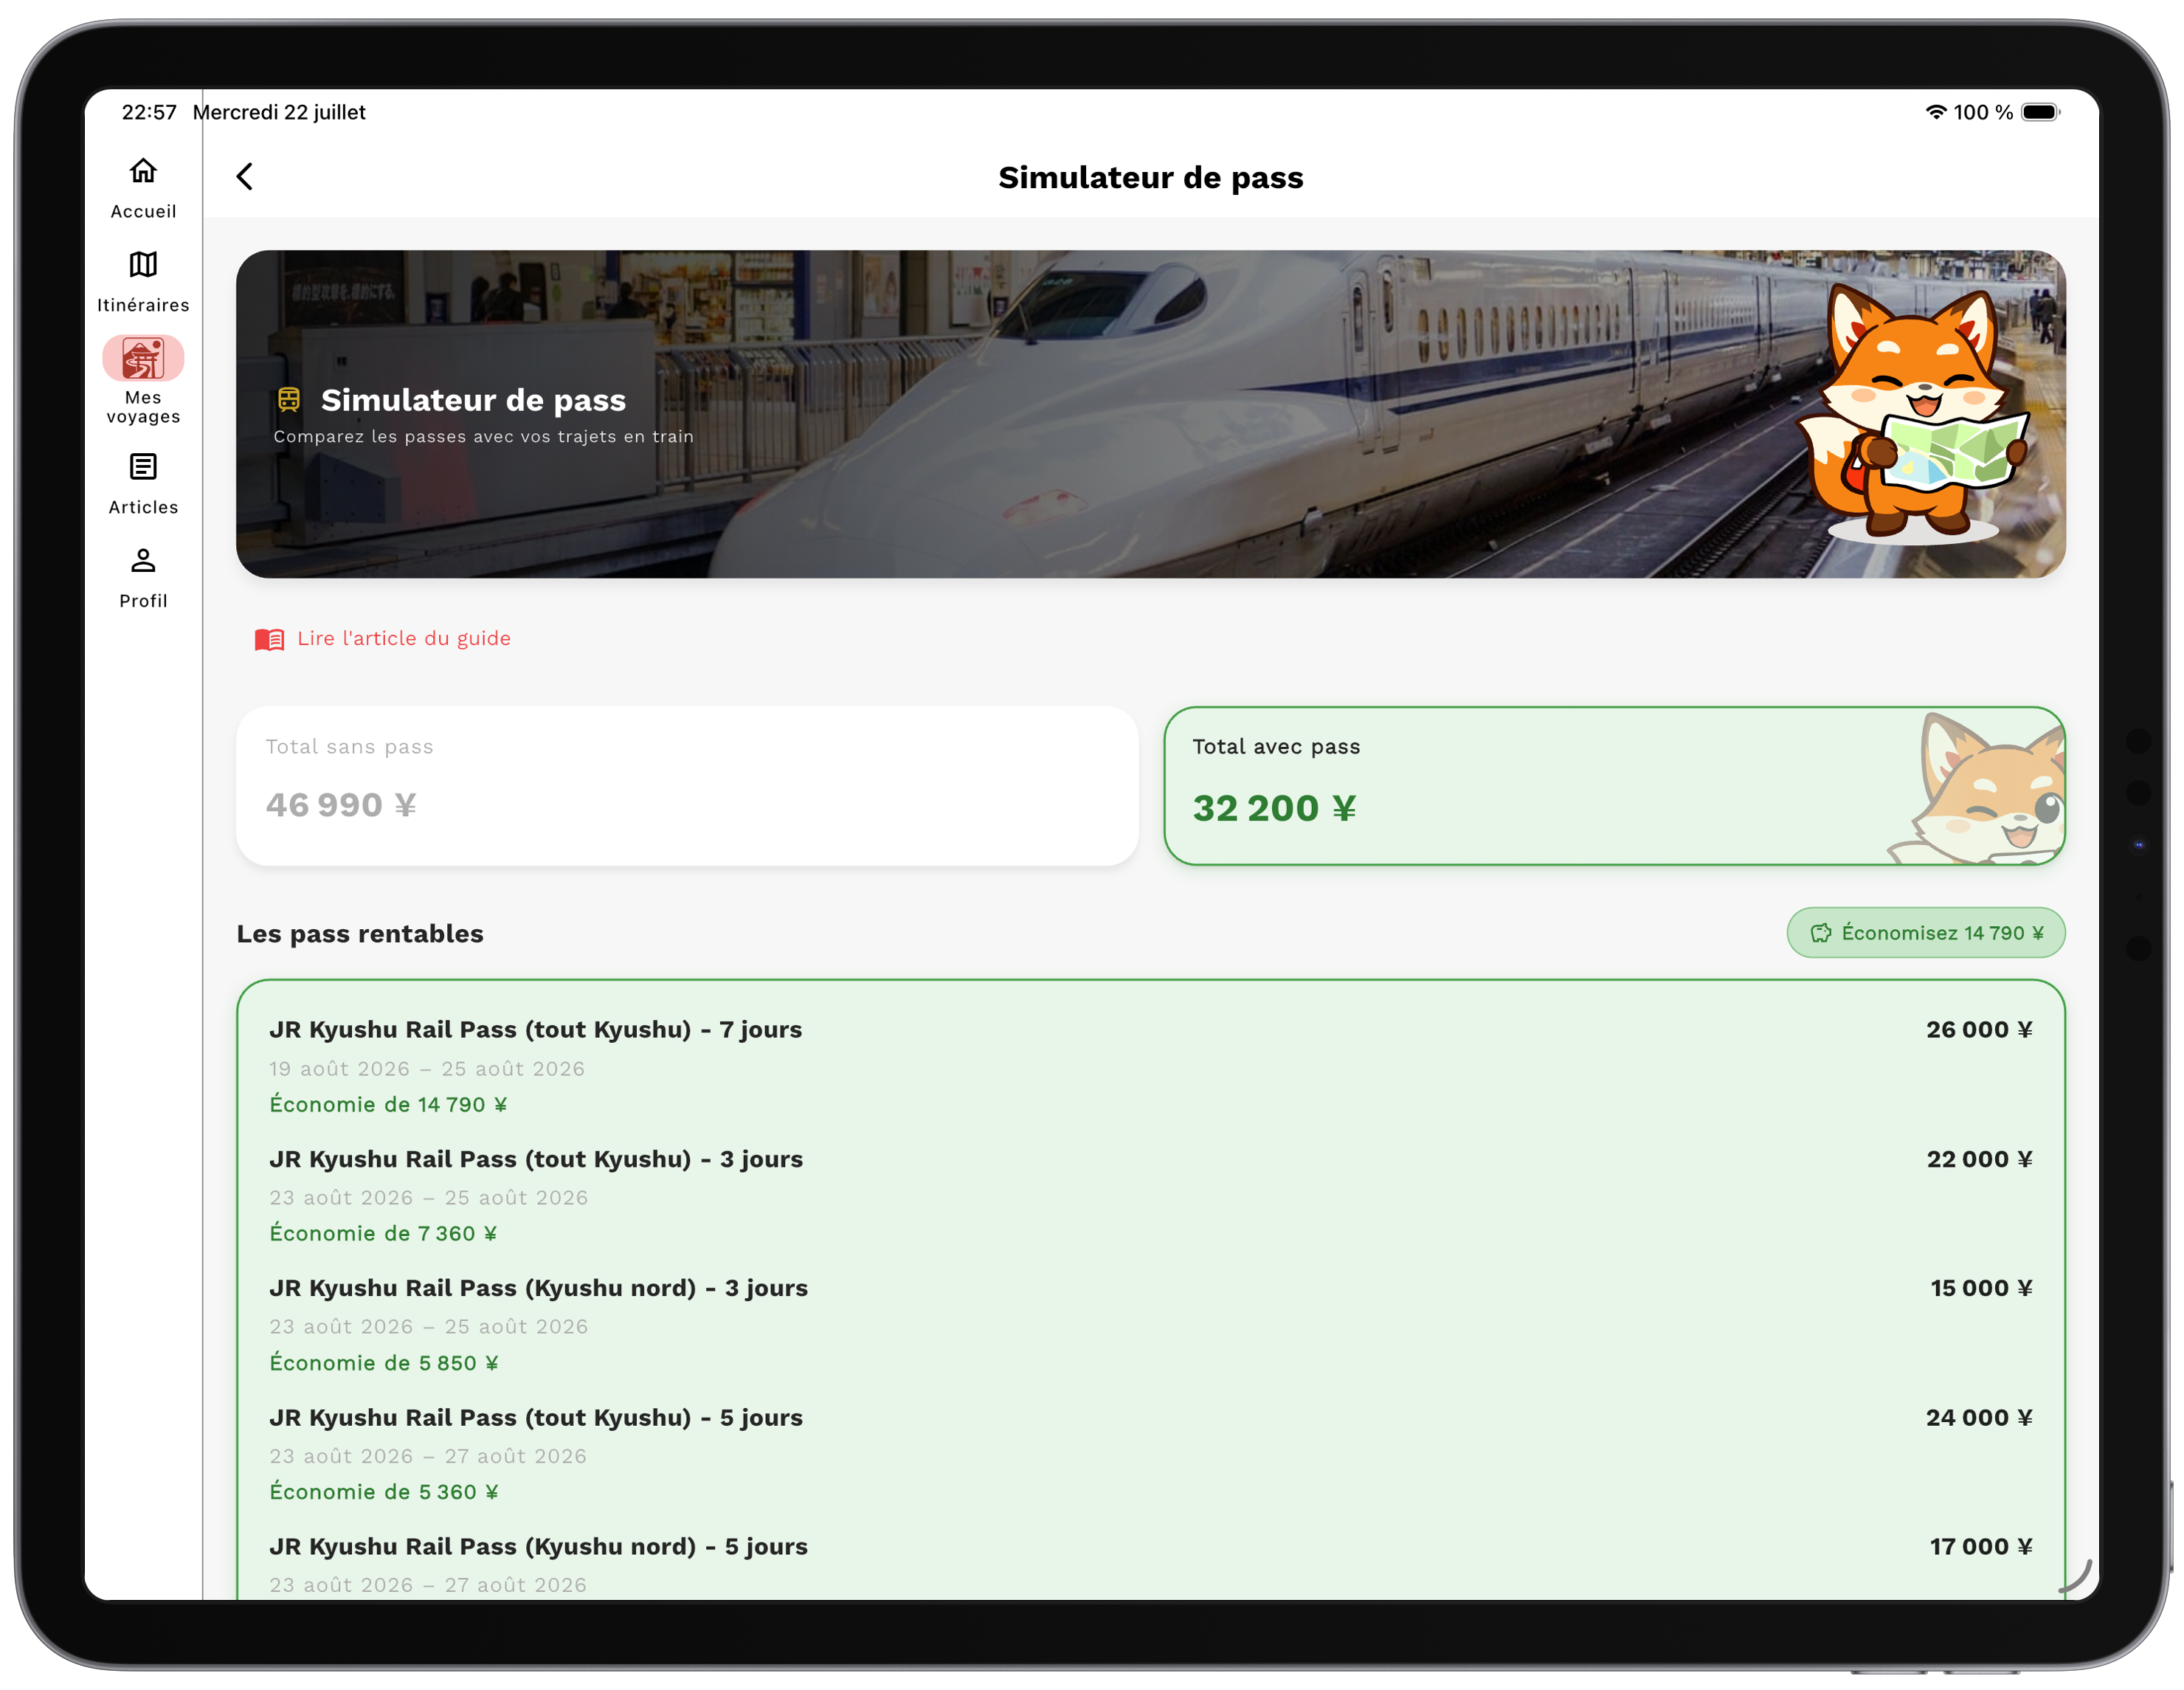Go back with the chevron arrow
2184x1690 pixels.
tap(244, 177)
